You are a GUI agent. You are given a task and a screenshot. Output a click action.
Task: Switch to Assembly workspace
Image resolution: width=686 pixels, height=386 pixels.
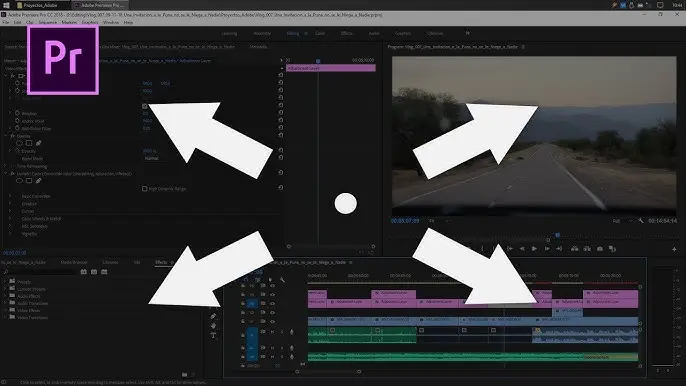pyautogui.click(x=262, y=33)
